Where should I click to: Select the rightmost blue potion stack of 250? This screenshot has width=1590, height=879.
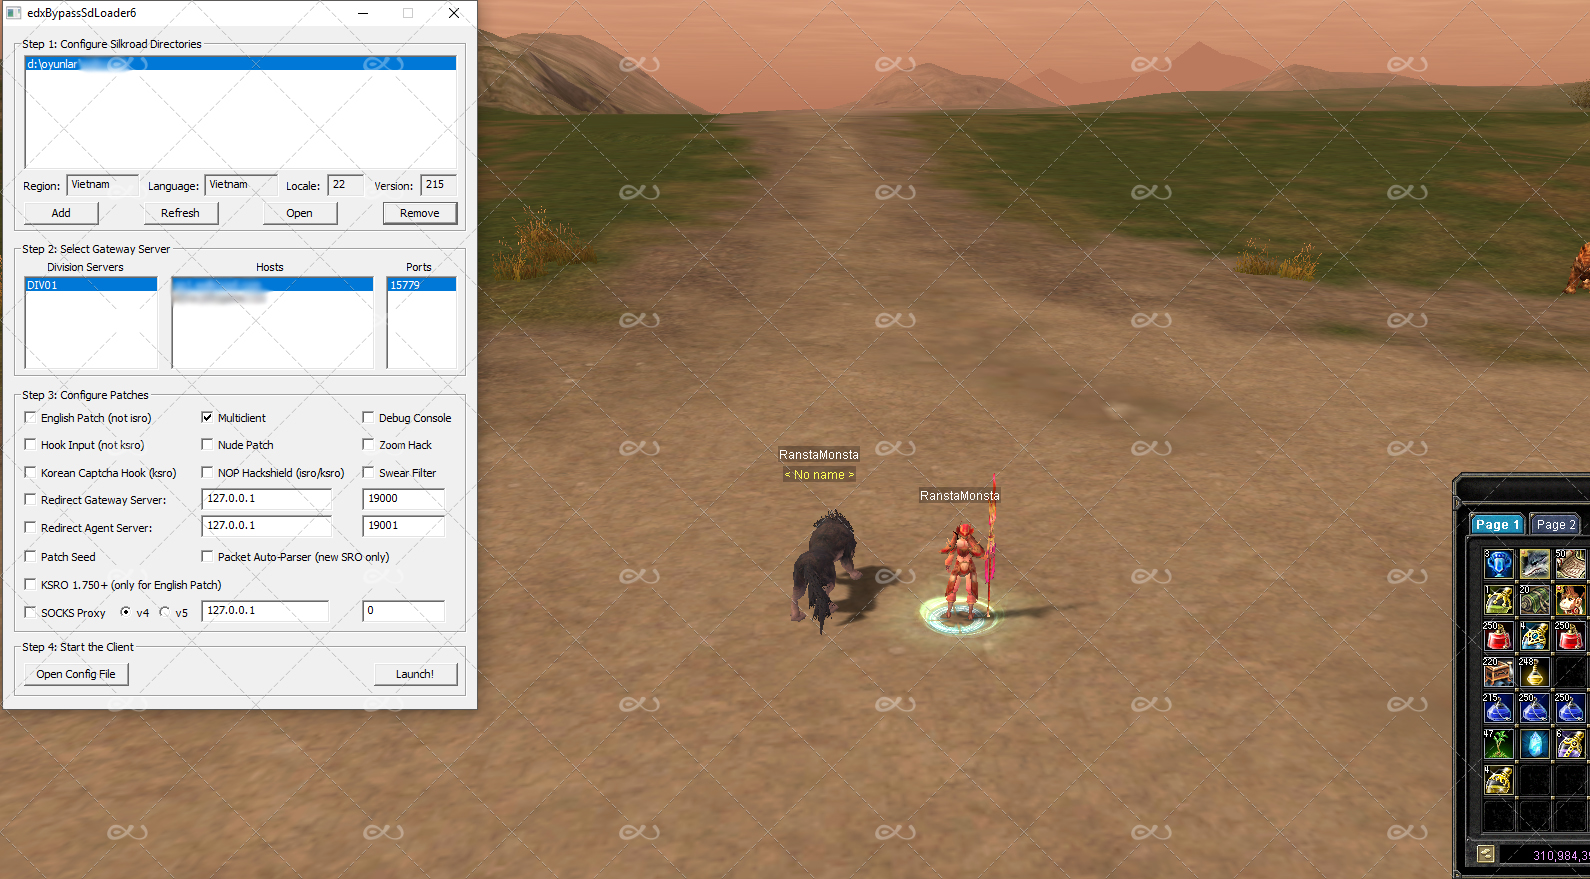1570,708
